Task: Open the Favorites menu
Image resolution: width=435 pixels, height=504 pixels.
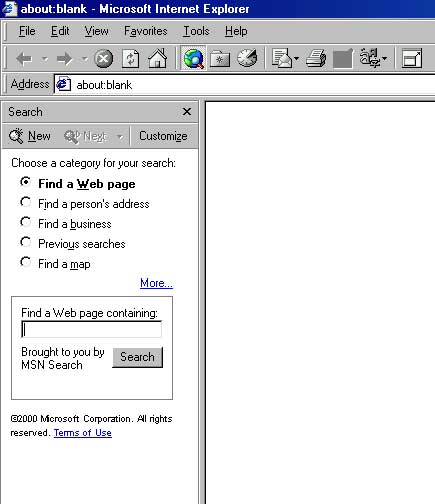Action: pos(146,31)
